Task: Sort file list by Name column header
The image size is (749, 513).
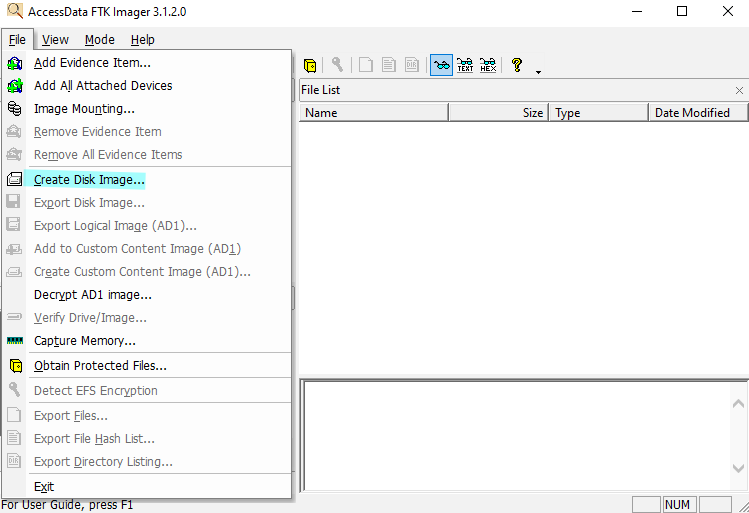Action: [373, 113]
